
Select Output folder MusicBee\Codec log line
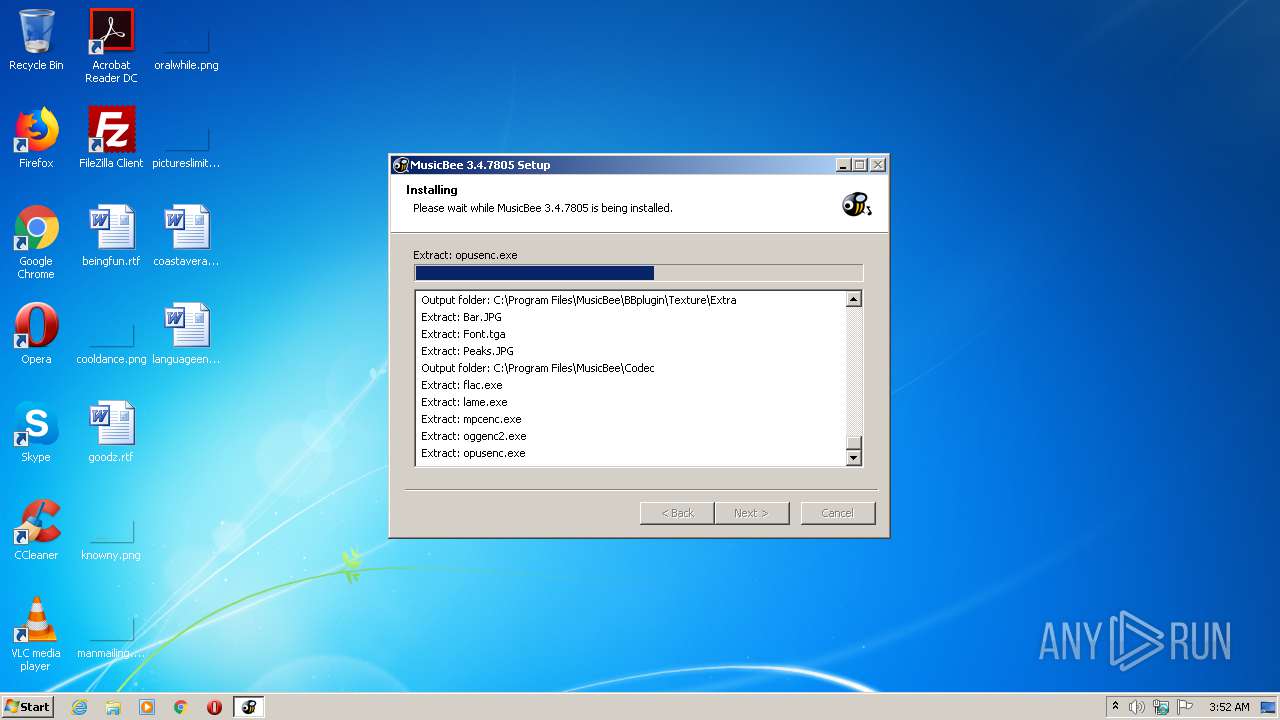(x=538, y=368)
